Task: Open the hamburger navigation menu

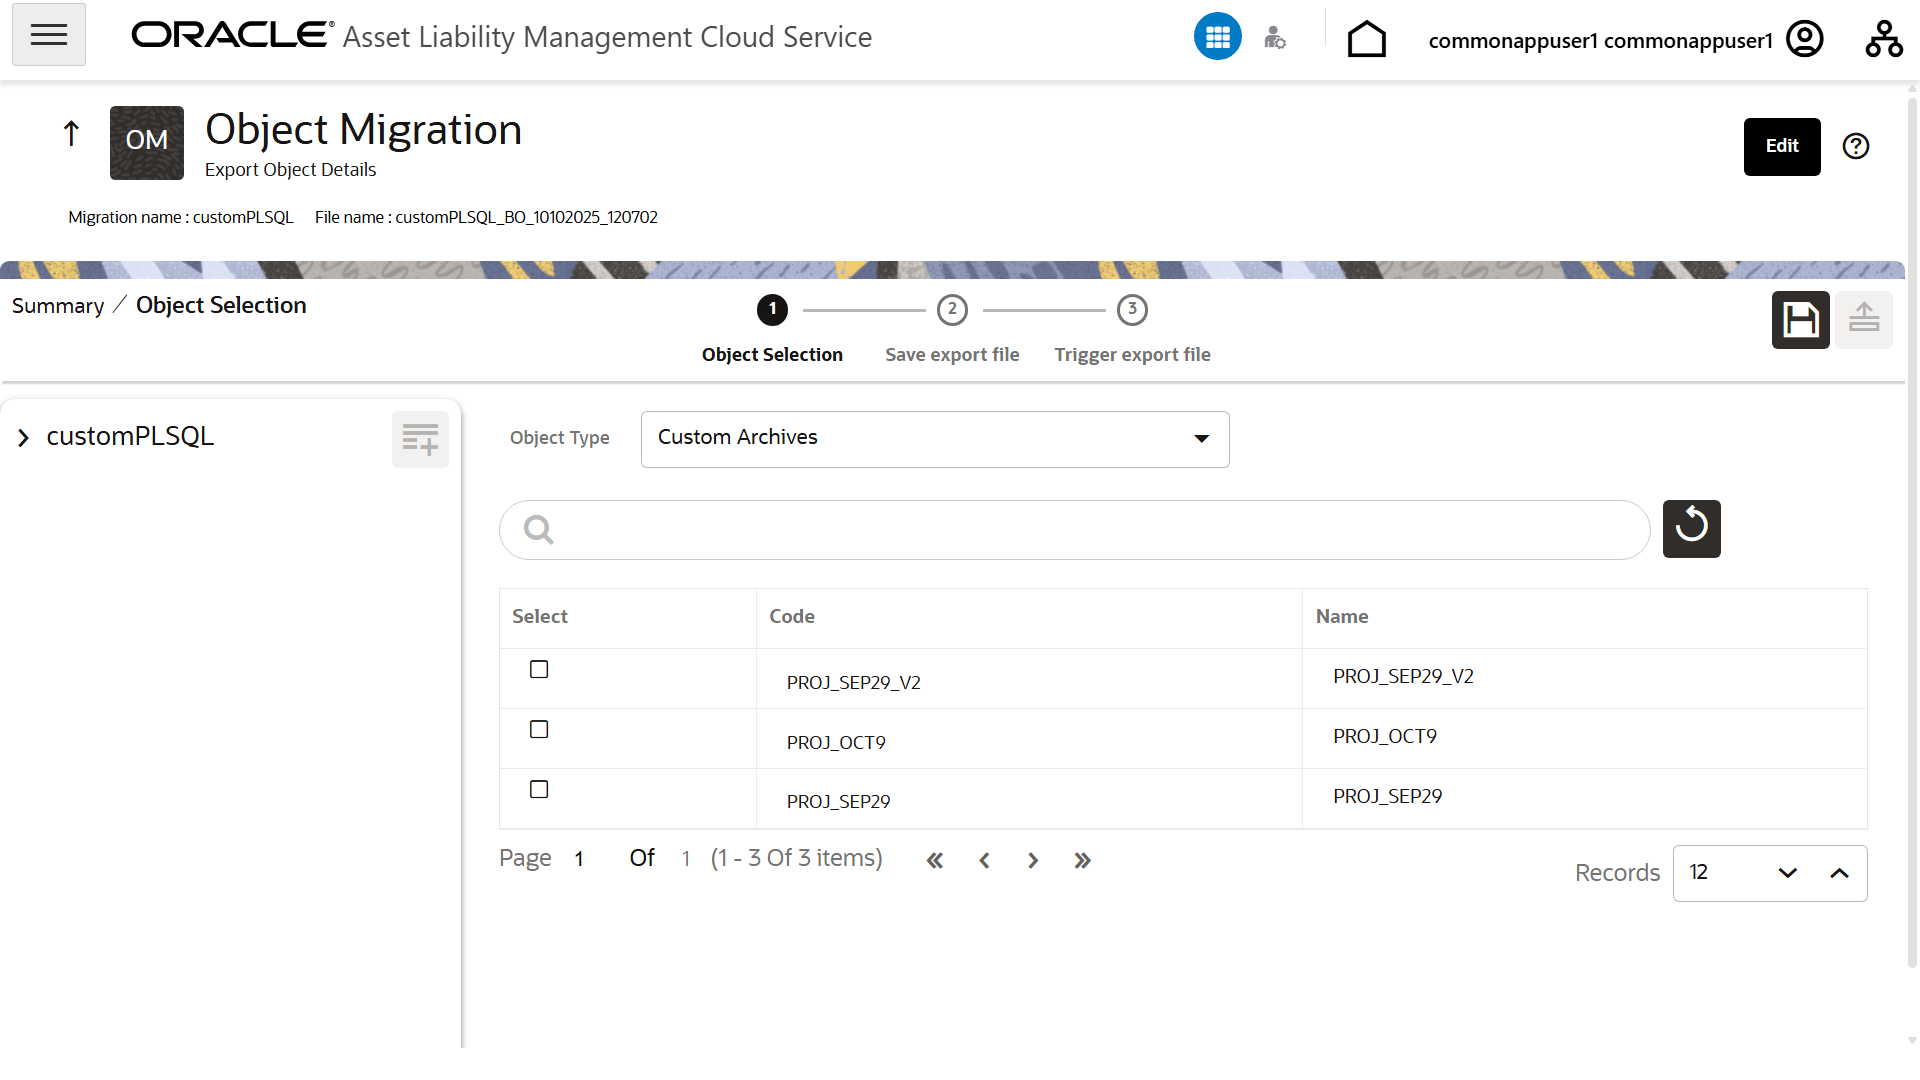Action: [x=48, y=35]
